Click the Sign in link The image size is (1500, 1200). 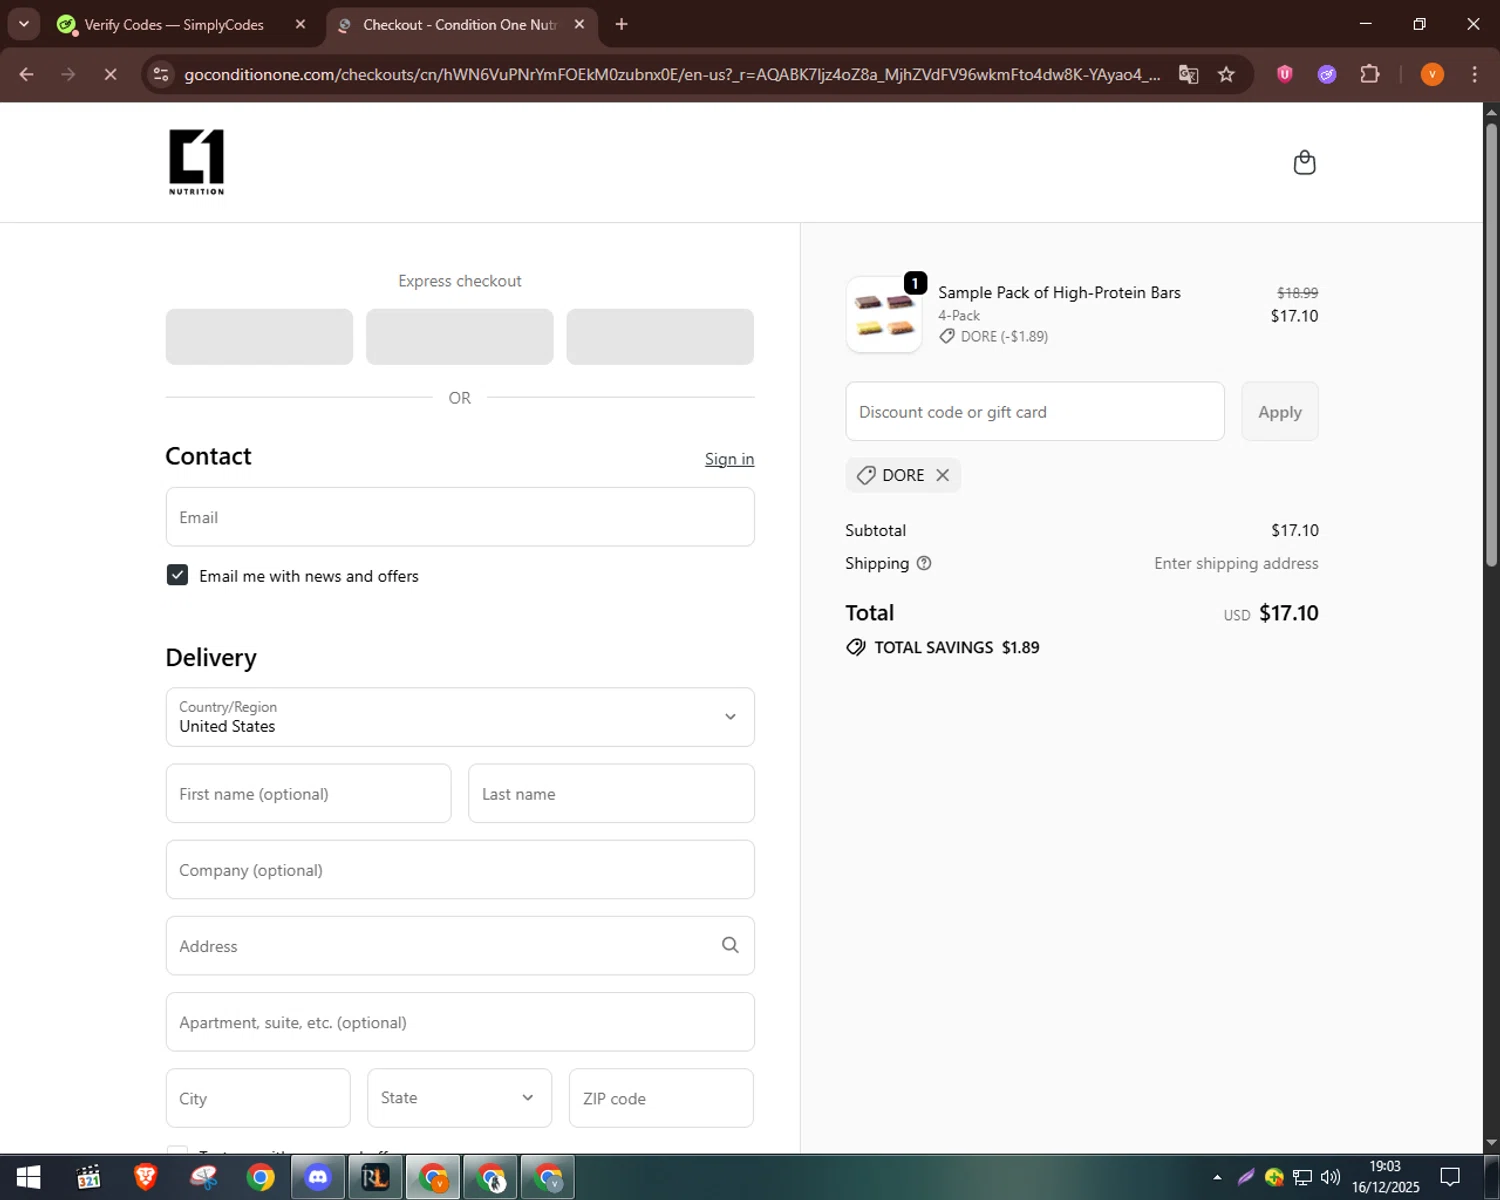(x=729, y=459)
